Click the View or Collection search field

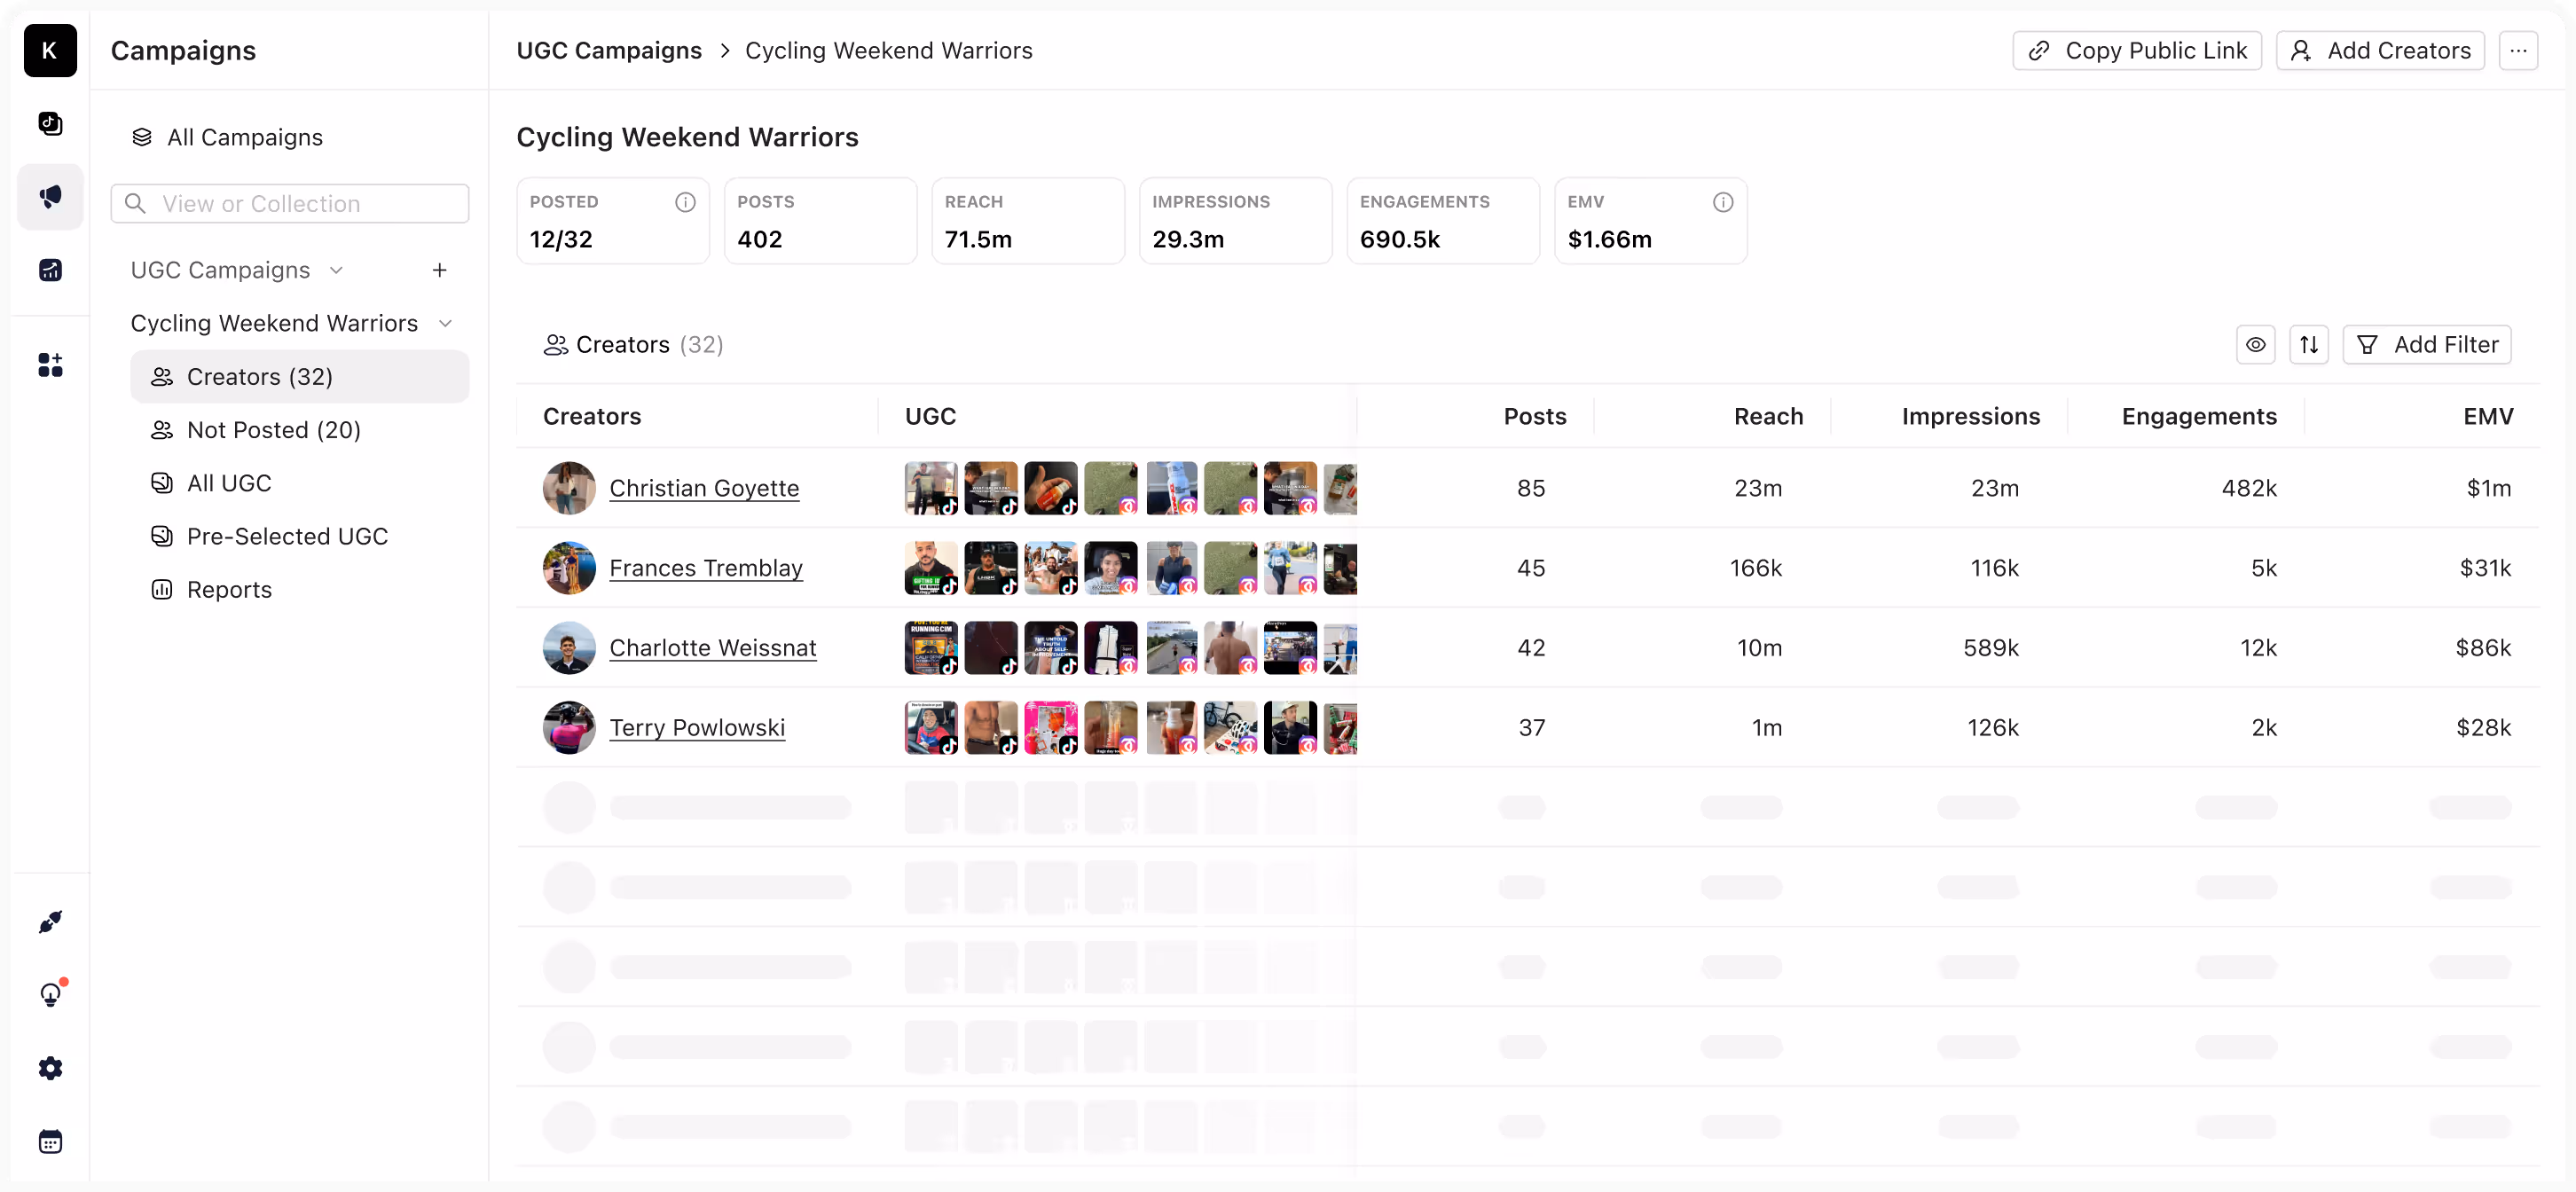tap(290, 204)
